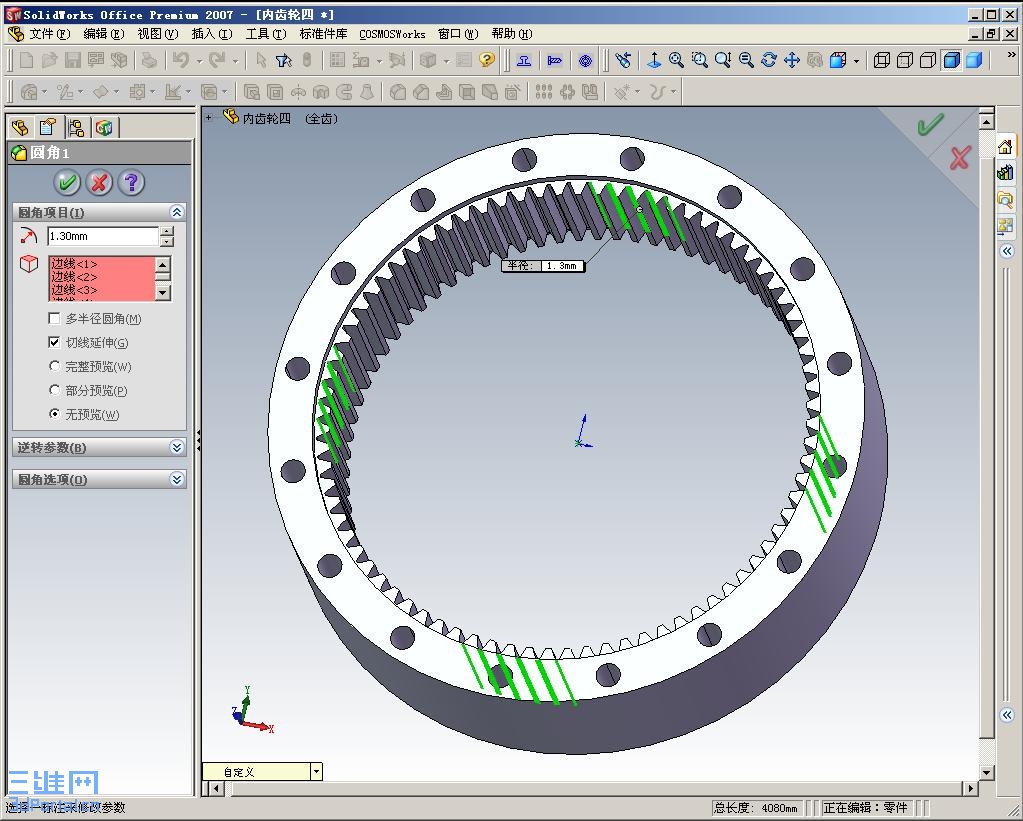
Task: Switch to Shaded With Edges display
Action: click(951, 61)
